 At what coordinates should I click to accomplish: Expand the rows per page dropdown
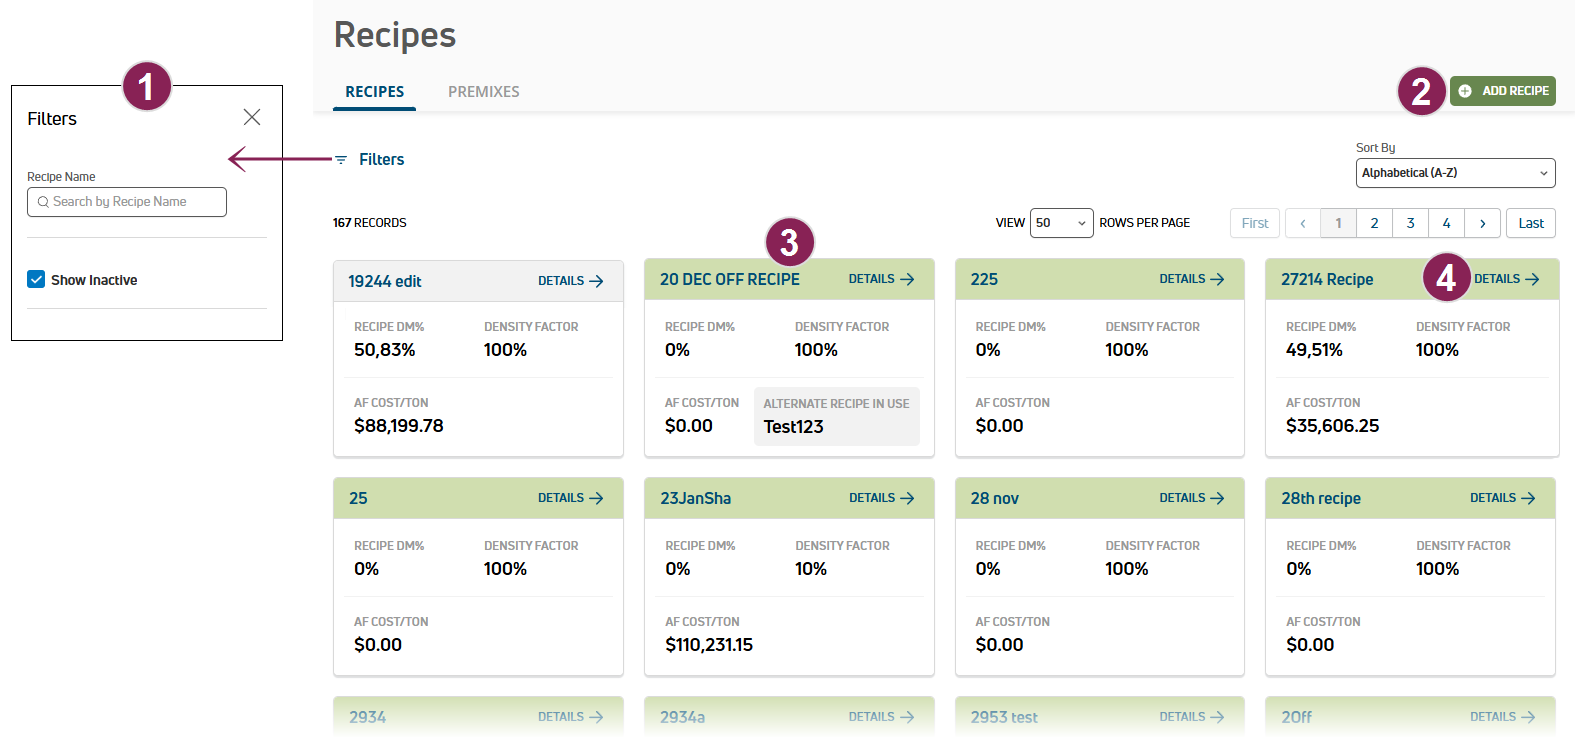1061,223
